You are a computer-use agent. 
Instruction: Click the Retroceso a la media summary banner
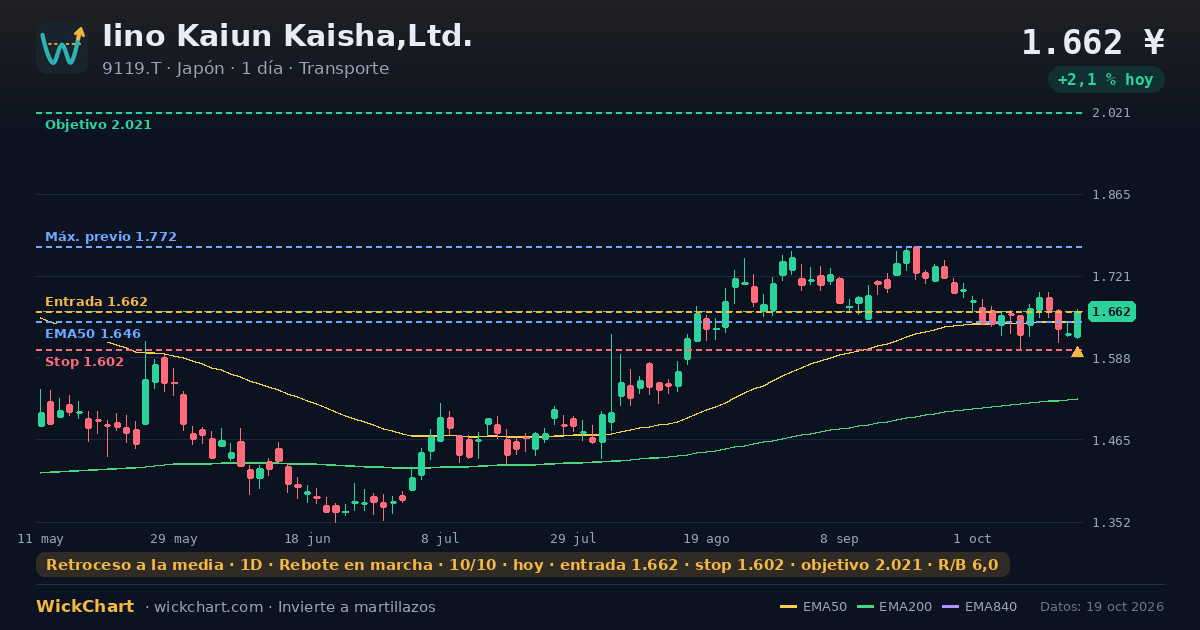pyautogui.click(x=522, y=565)
